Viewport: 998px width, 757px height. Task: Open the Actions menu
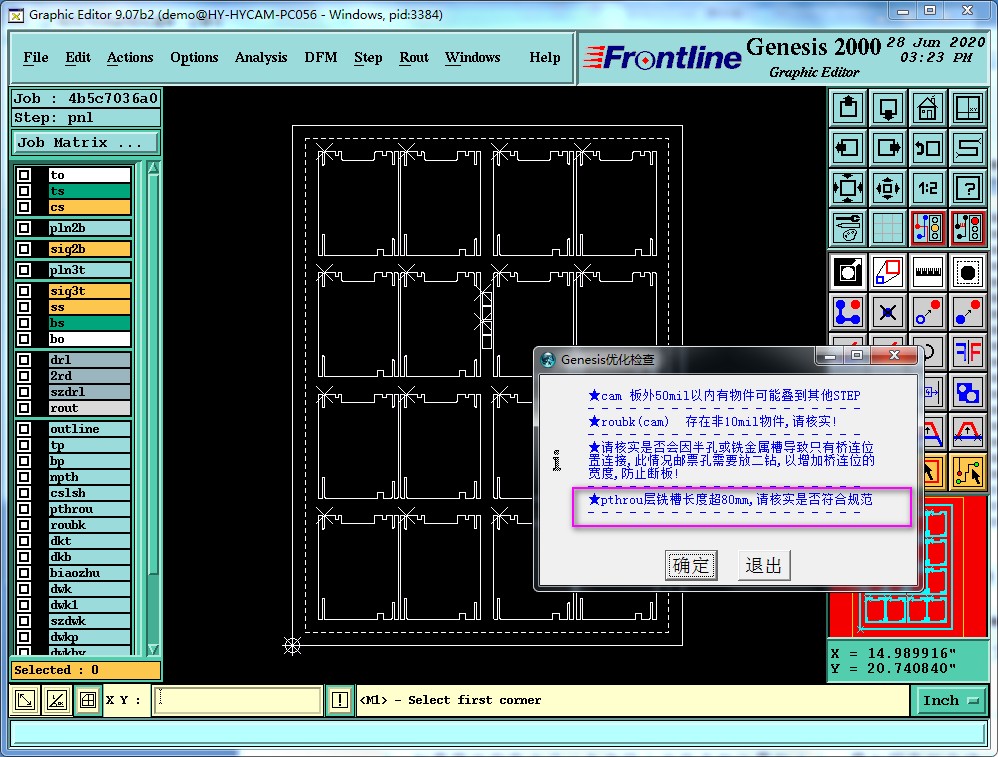130,57
